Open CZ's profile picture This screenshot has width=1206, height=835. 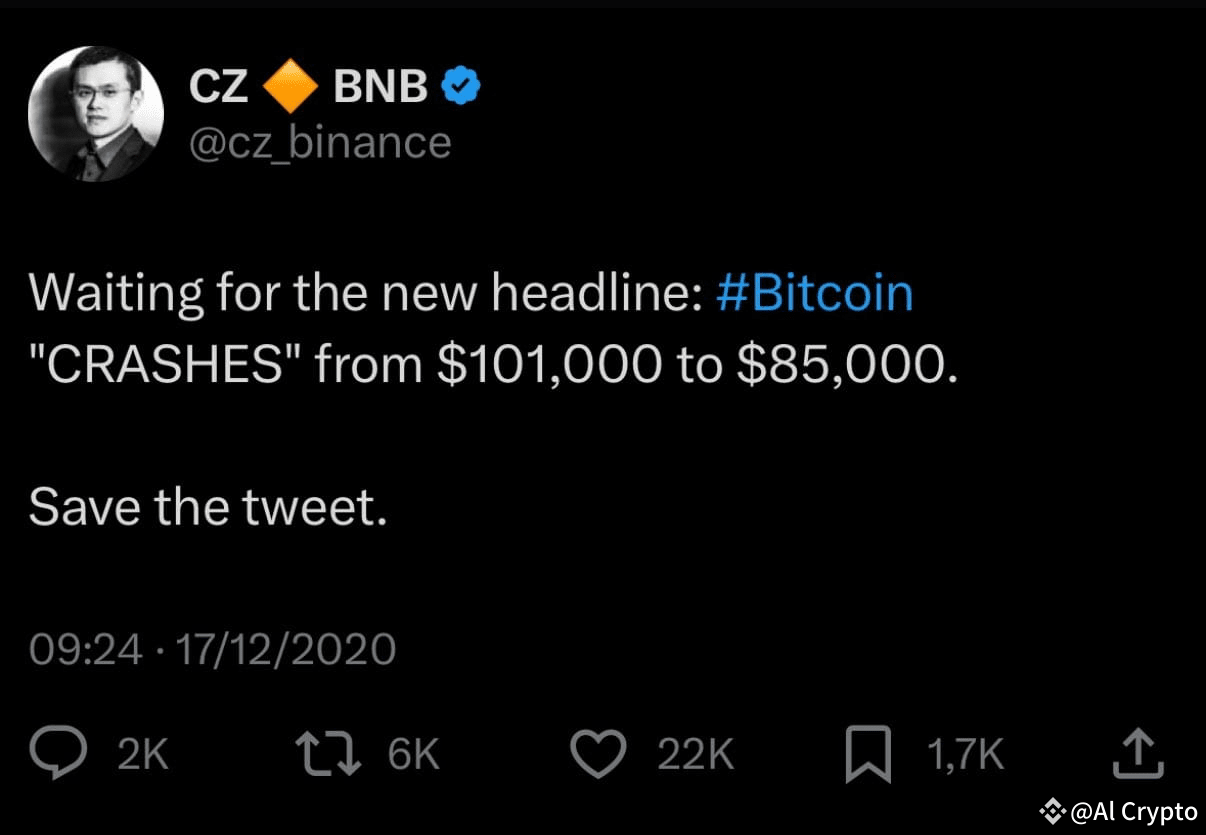click(95, 113)
